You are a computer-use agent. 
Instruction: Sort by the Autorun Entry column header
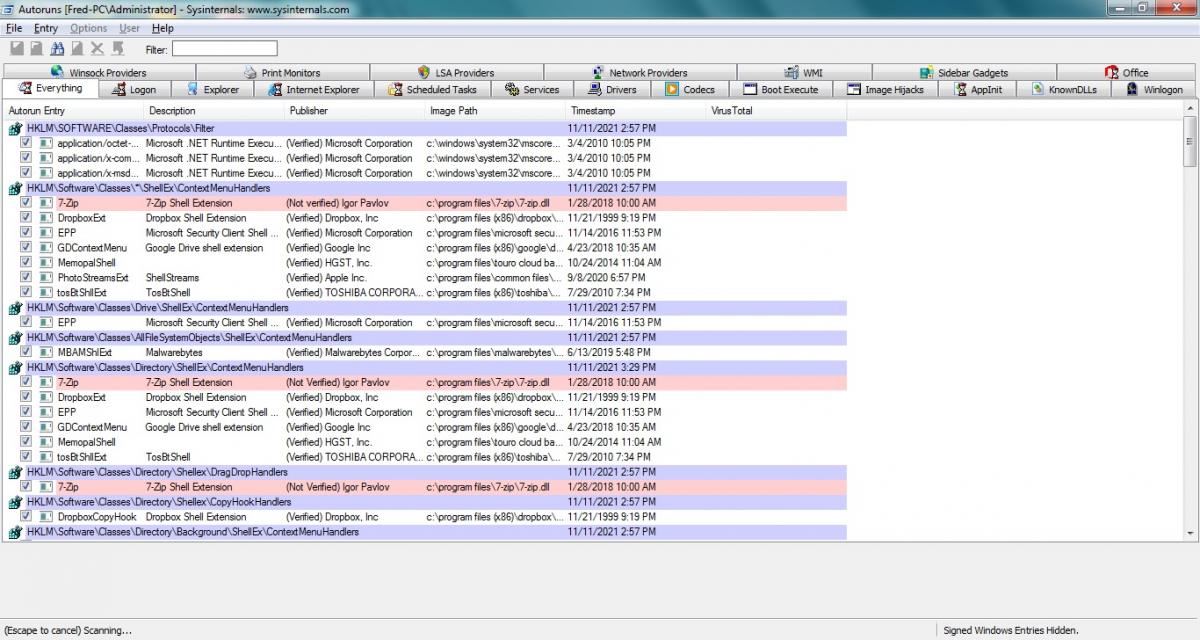[74, 111]
